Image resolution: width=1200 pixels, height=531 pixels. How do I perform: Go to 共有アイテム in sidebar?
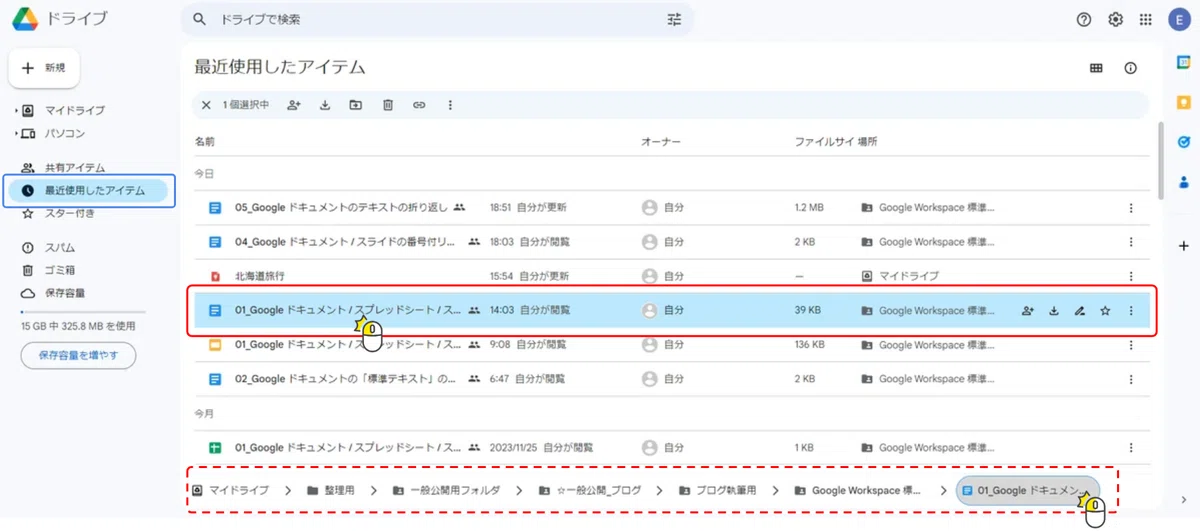pyautogui.click(x=75, y=168)
